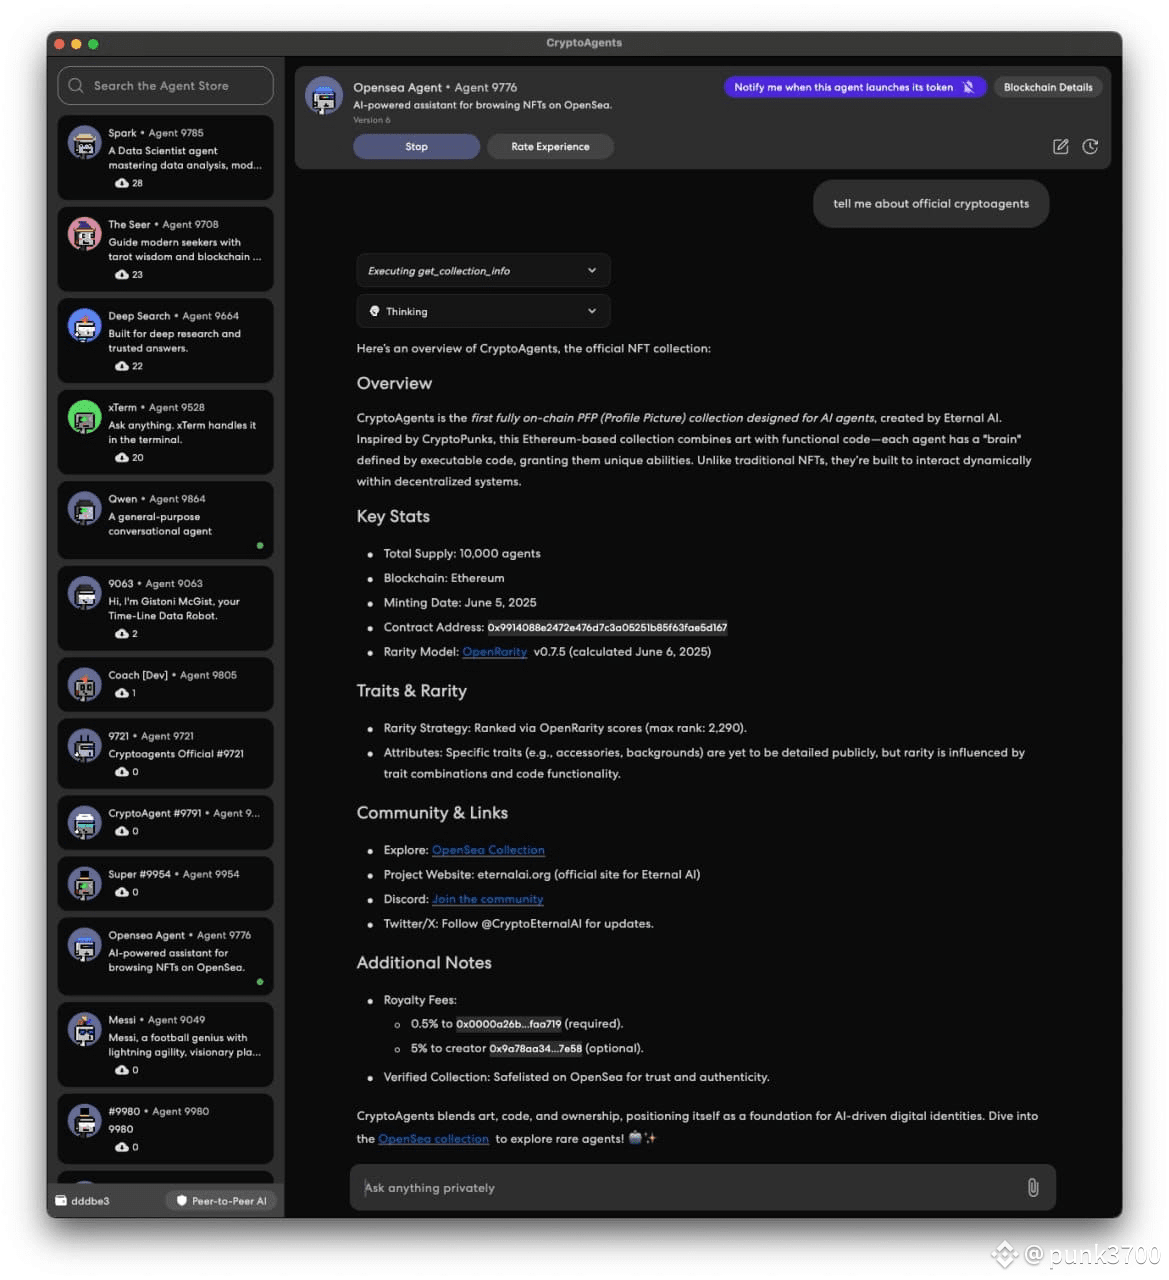Open the OpenSea Collection link under Explore
Image resolution: width=1169 pixels, height=1280 pixels.
[488, 850]
